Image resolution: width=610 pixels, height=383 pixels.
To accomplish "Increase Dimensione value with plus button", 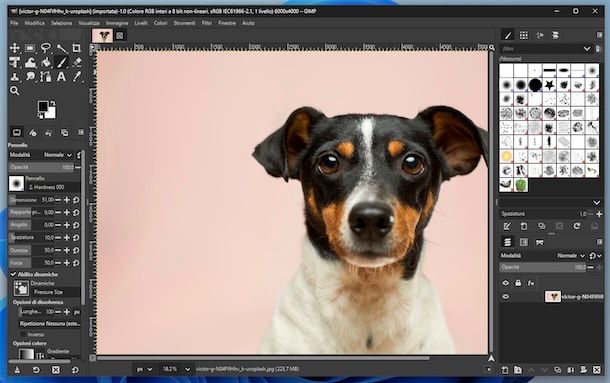I will [67, 200].
